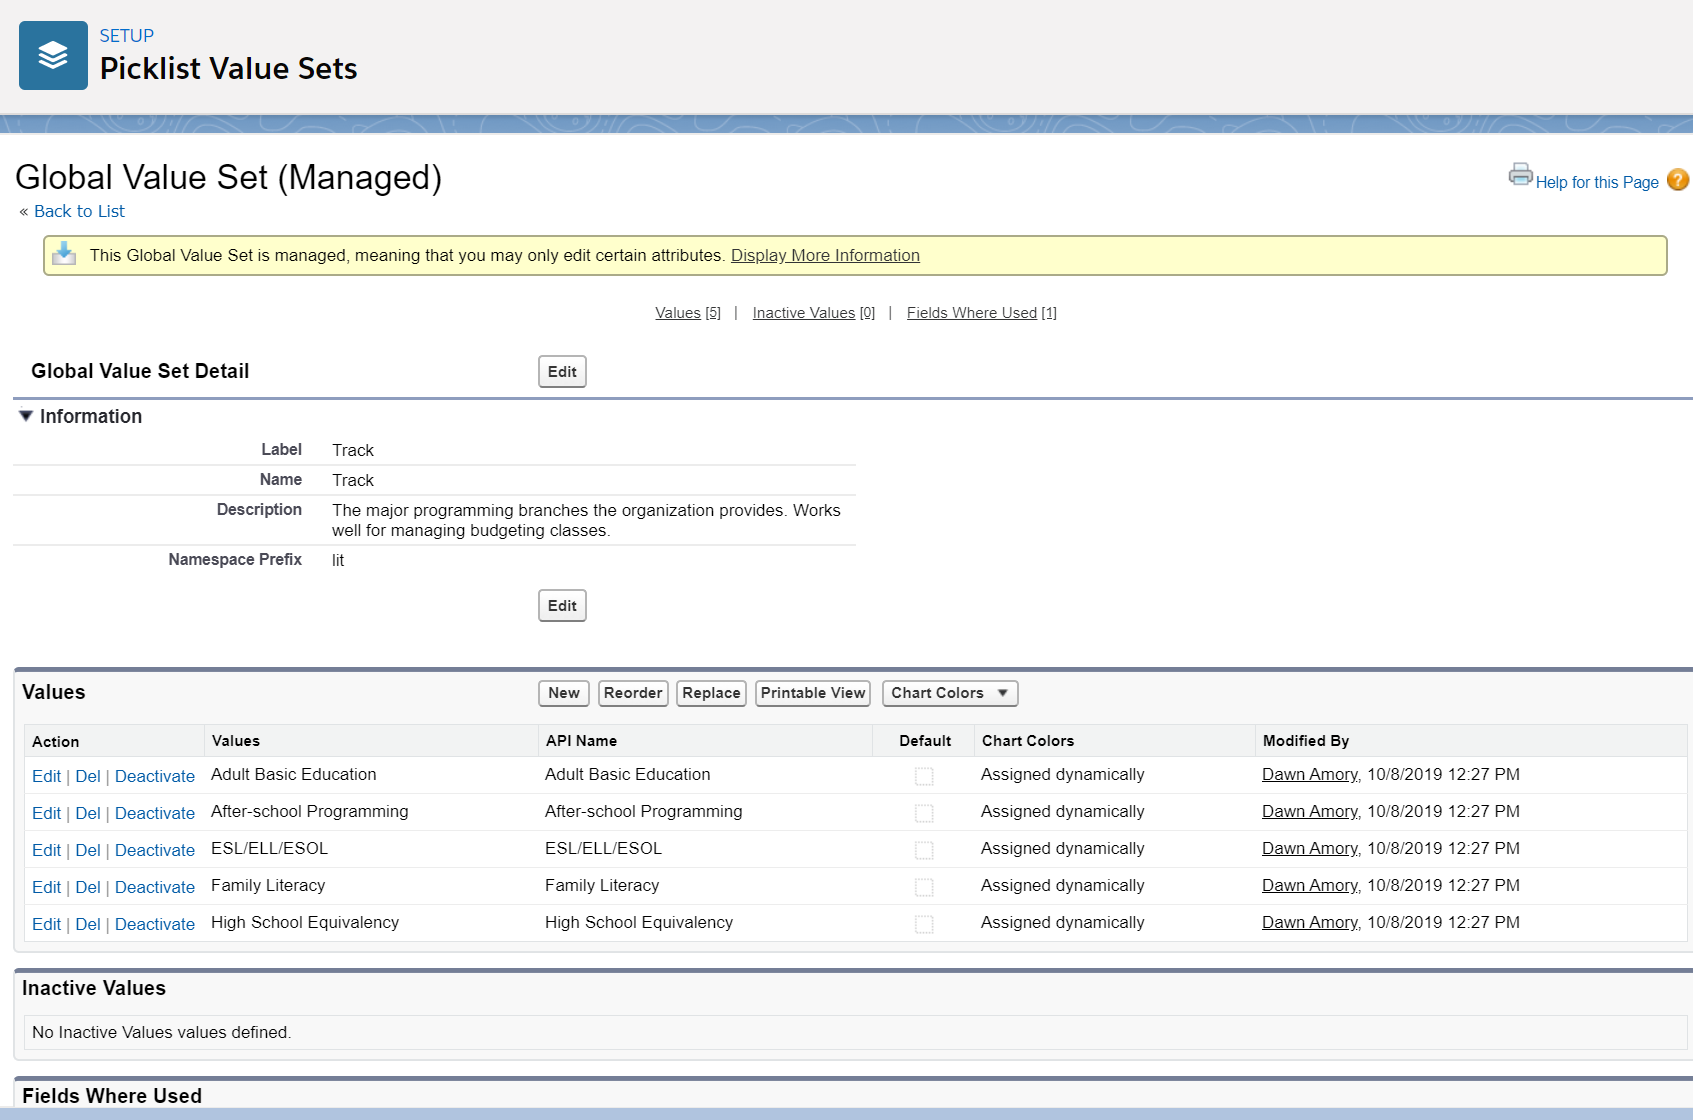Collapse the Information section
Viewport: 1693px width, 1120px height.
point(26,416)
